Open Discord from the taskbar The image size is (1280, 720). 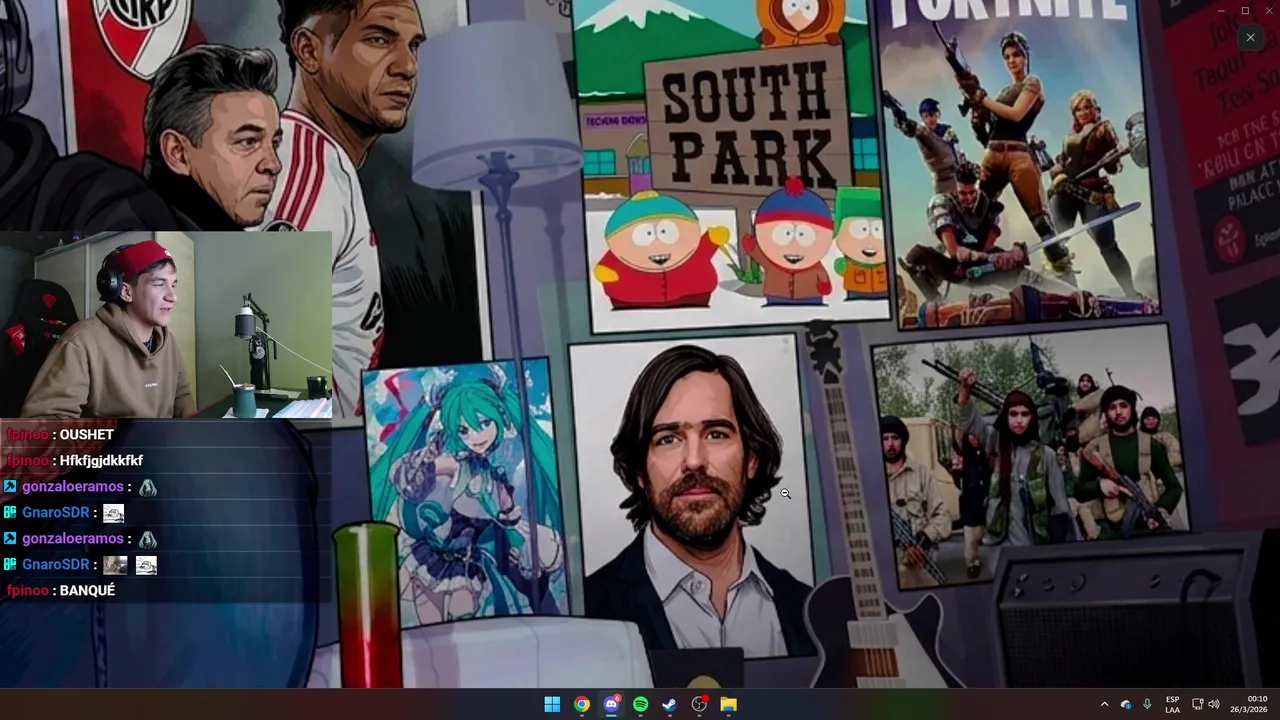point(611,704)
